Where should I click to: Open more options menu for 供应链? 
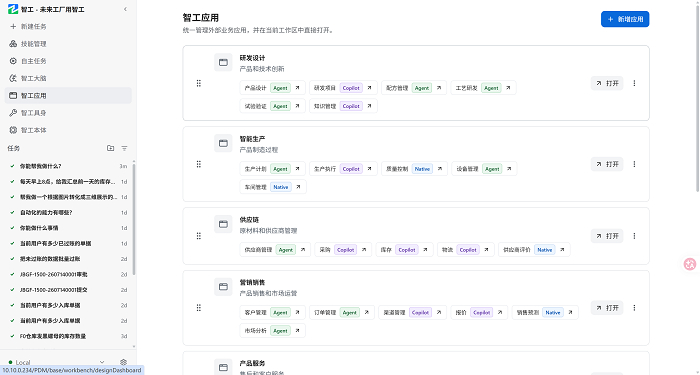point(634,236)
